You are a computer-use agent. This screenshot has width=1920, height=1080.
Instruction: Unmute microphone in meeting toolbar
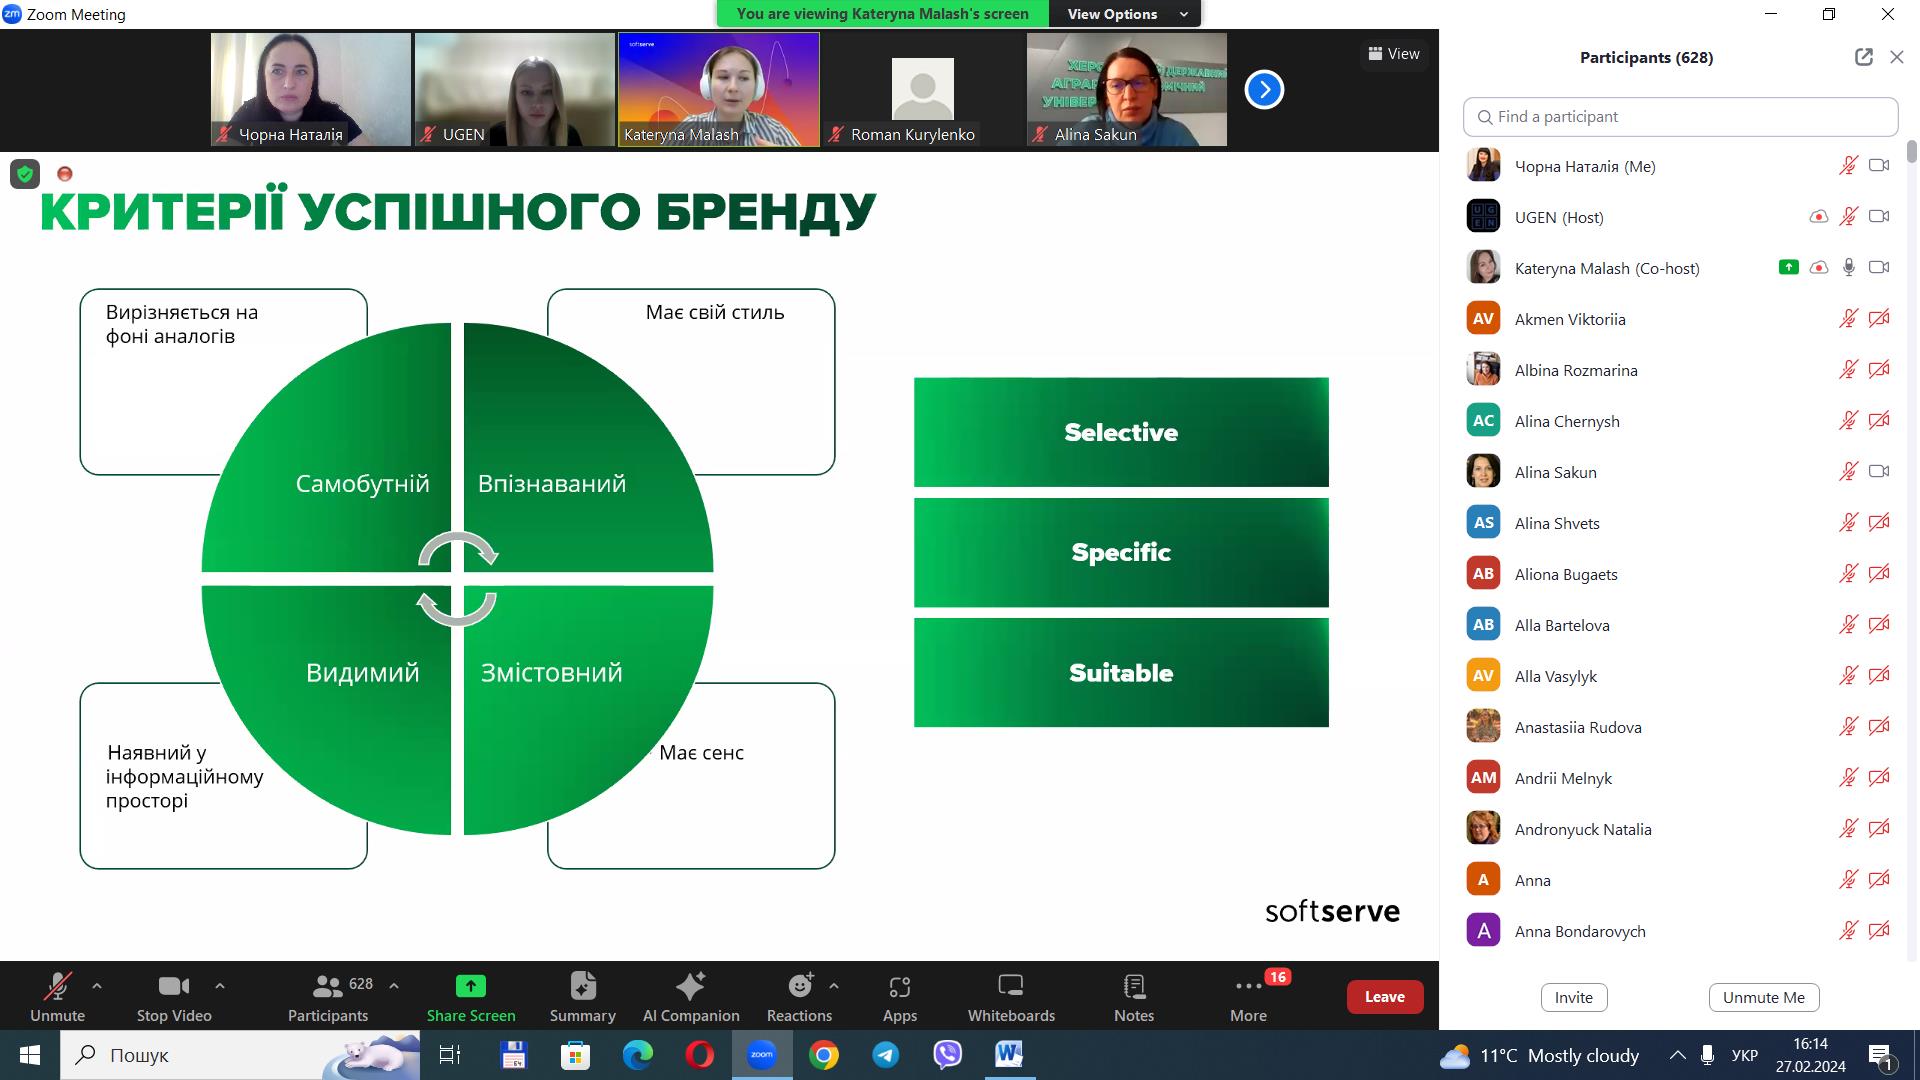coord(57,997)
